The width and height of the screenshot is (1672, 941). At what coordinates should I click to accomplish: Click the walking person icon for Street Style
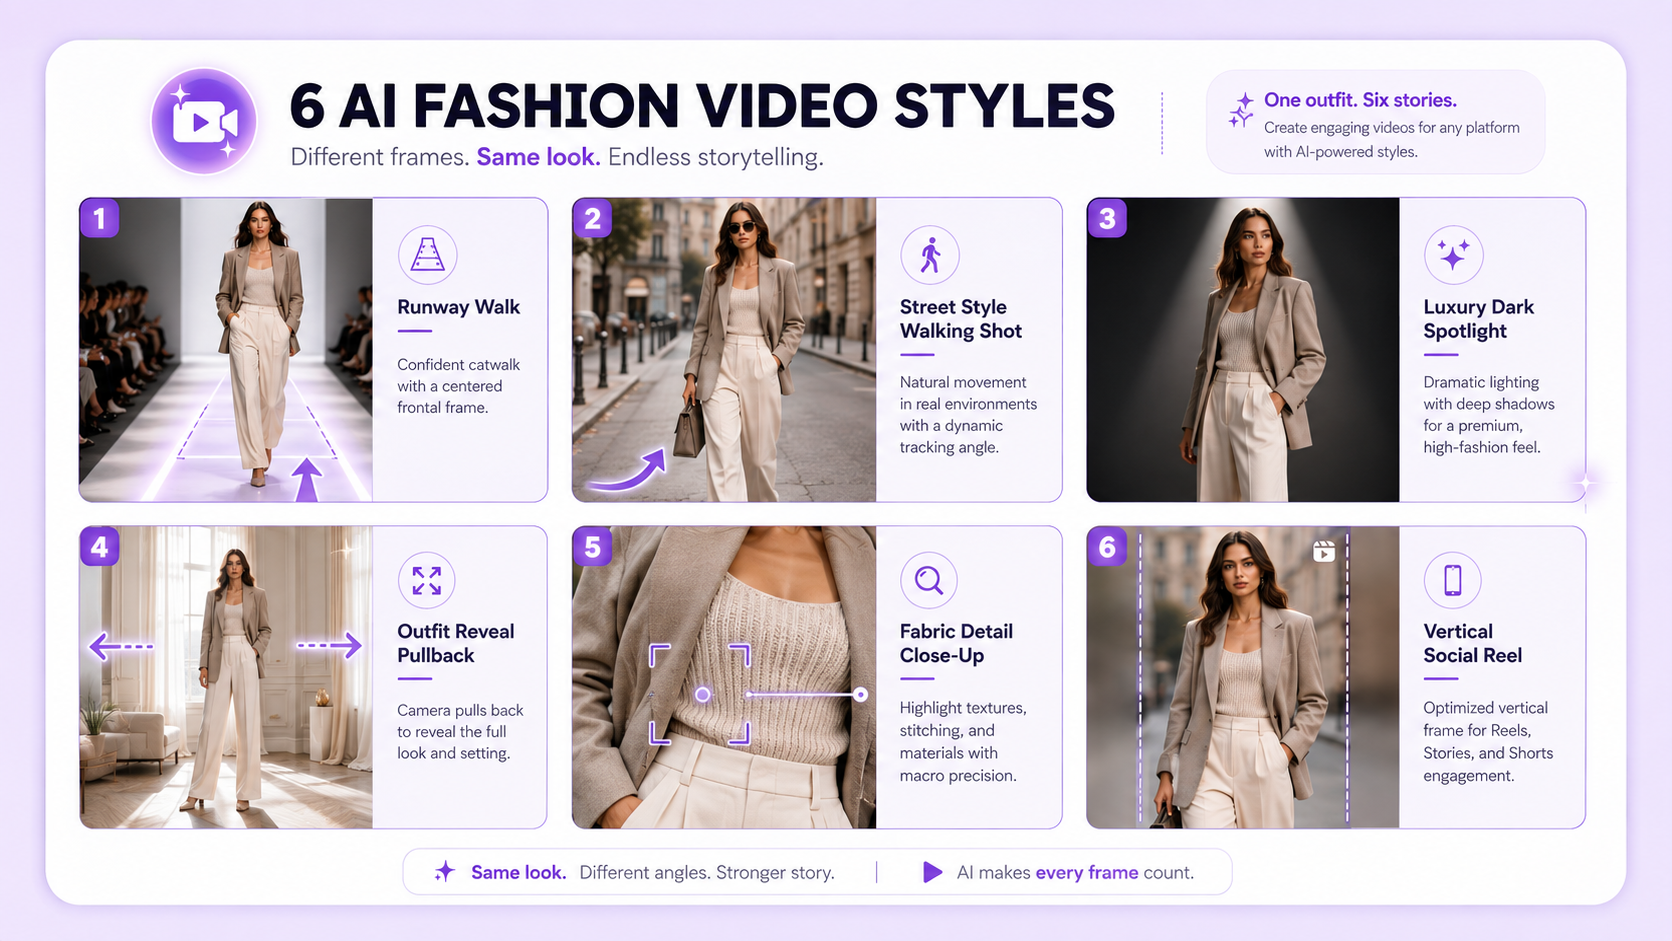tap(930, 254)
